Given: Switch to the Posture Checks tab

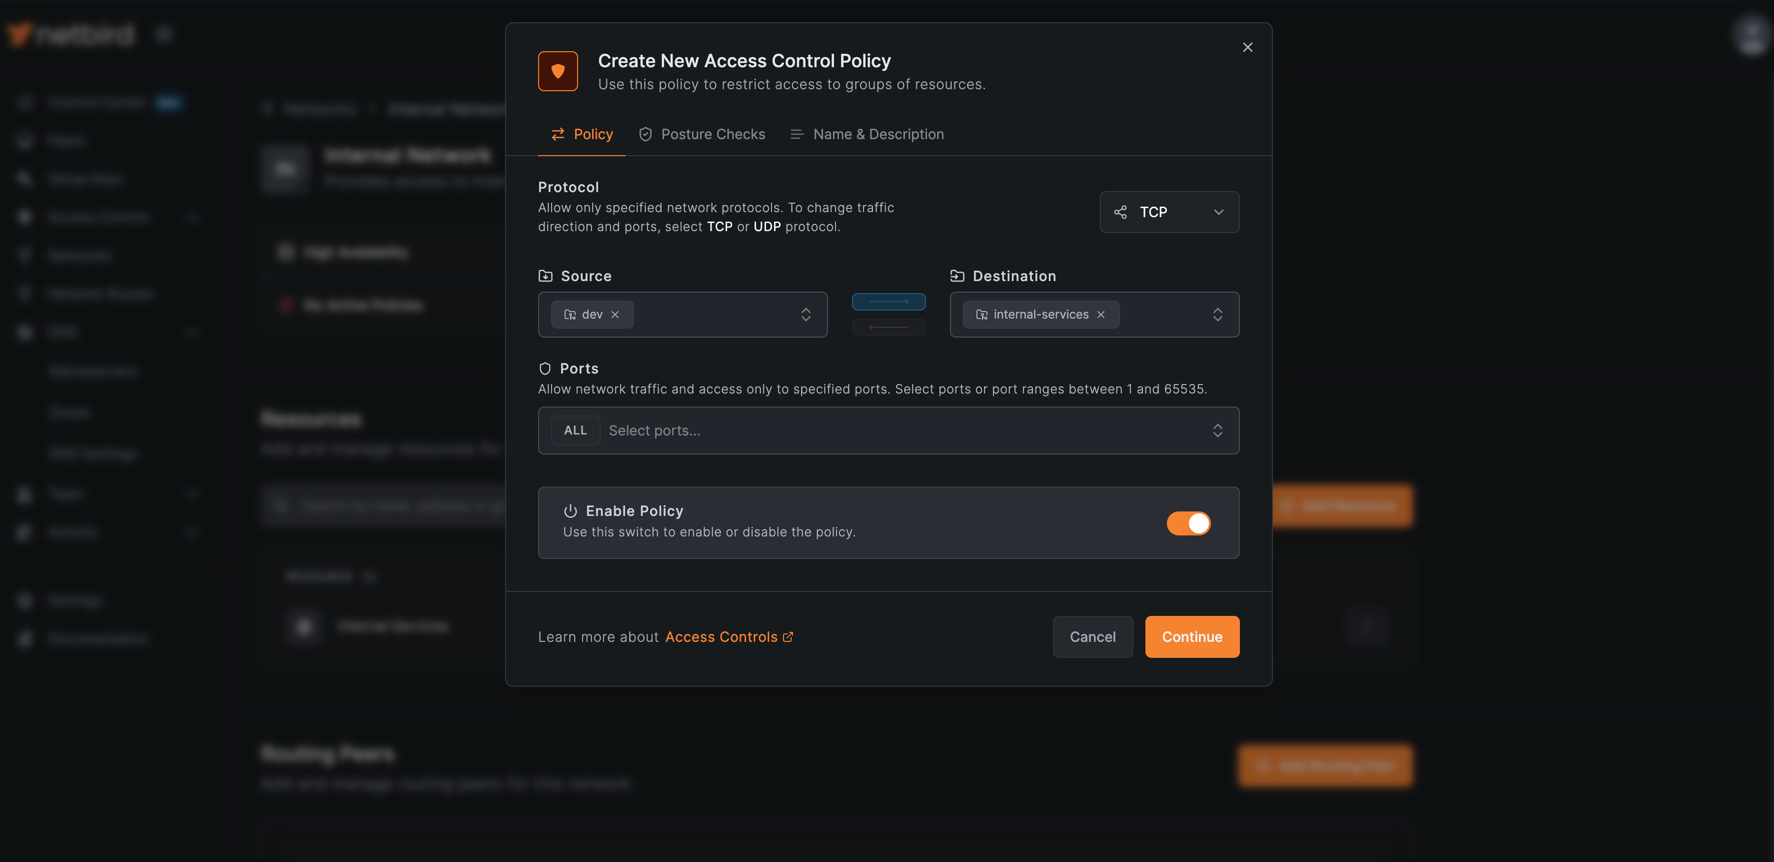Looking at the screenshot, I should (701, 134).
